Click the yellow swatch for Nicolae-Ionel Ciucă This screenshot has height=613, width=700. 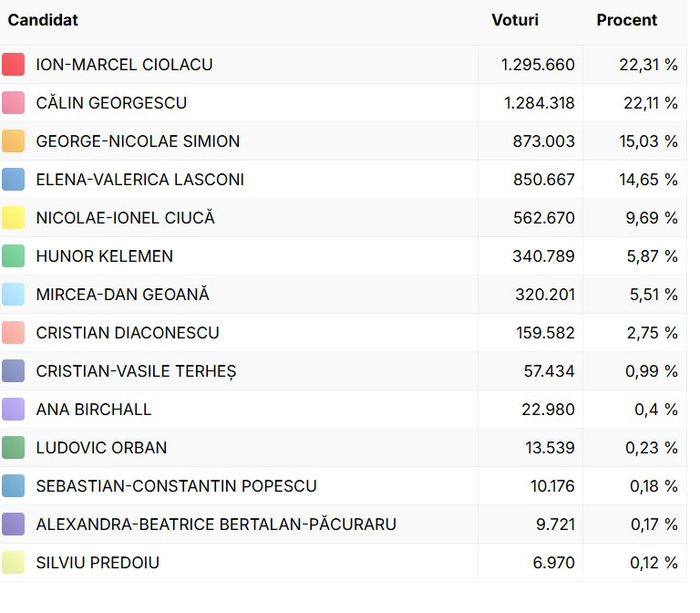(13, 218)
